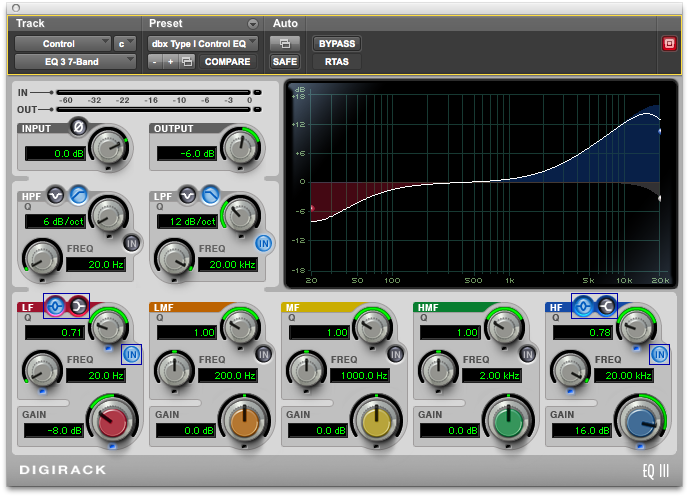Adjust the blue HF GAIN knob
Image resolution: width=689 pixels, height=497 pixels.
(x=641, y=421)
